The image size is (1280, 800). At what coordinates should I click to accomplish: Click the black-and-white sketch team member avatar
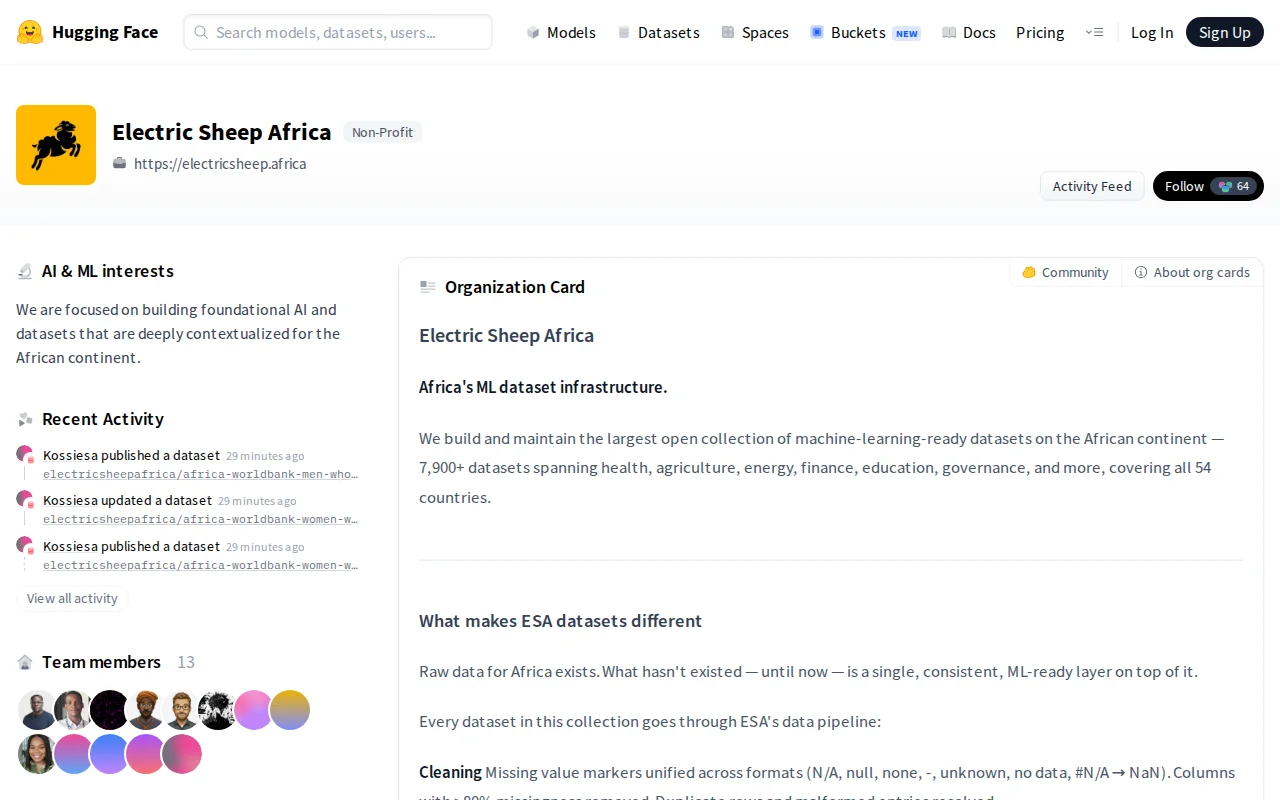click(x=218, y=710)
